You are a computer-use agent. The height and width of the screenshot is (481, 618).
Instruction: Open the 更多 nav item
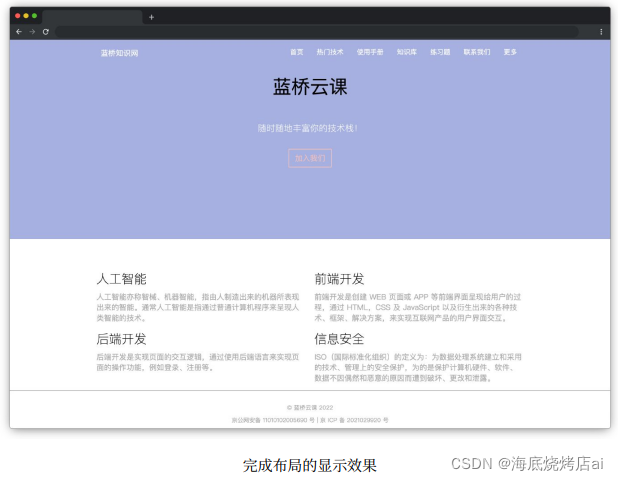pyautogui.click(x=510, y=52)
